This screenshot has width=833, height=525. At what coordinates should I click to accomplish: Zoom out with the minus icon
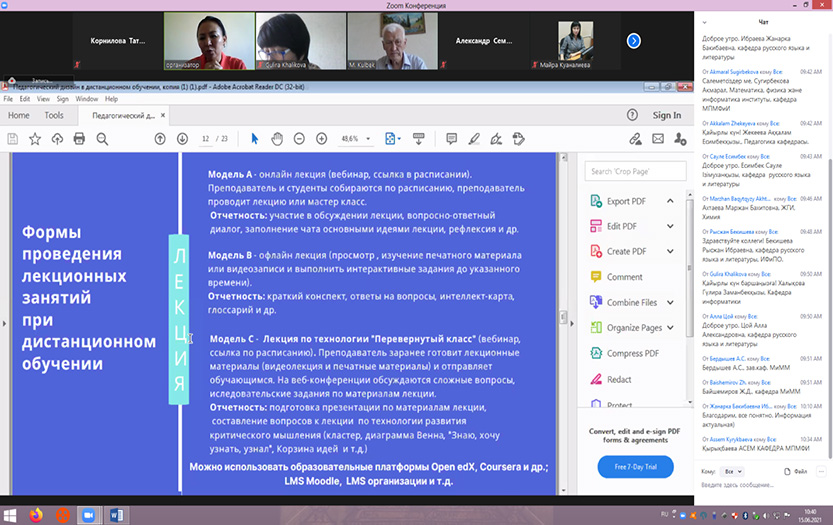(x=300, y=139)
